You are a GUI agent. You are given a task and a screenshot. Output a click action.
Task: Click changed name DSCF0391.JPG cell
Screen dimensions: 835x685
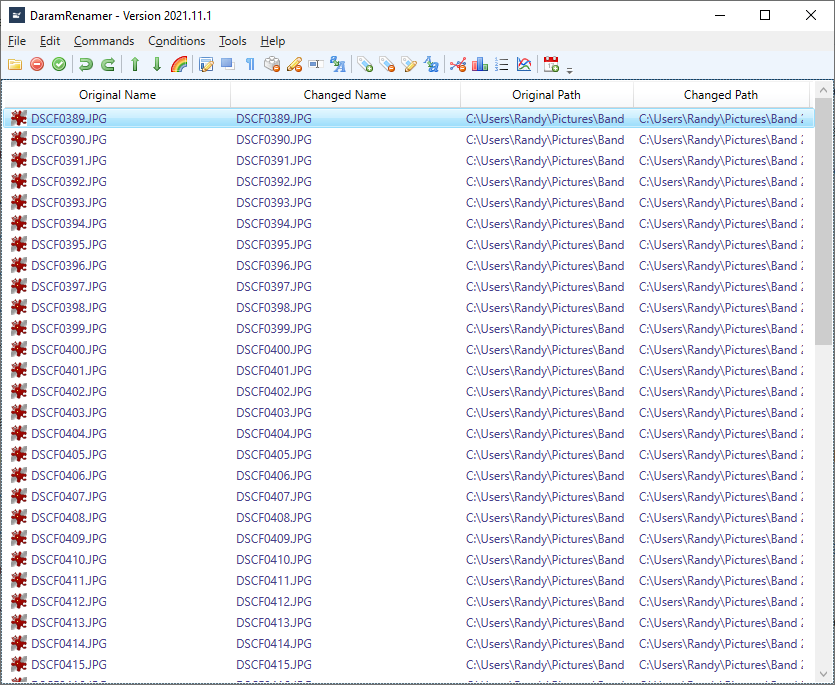click(274, 160)
